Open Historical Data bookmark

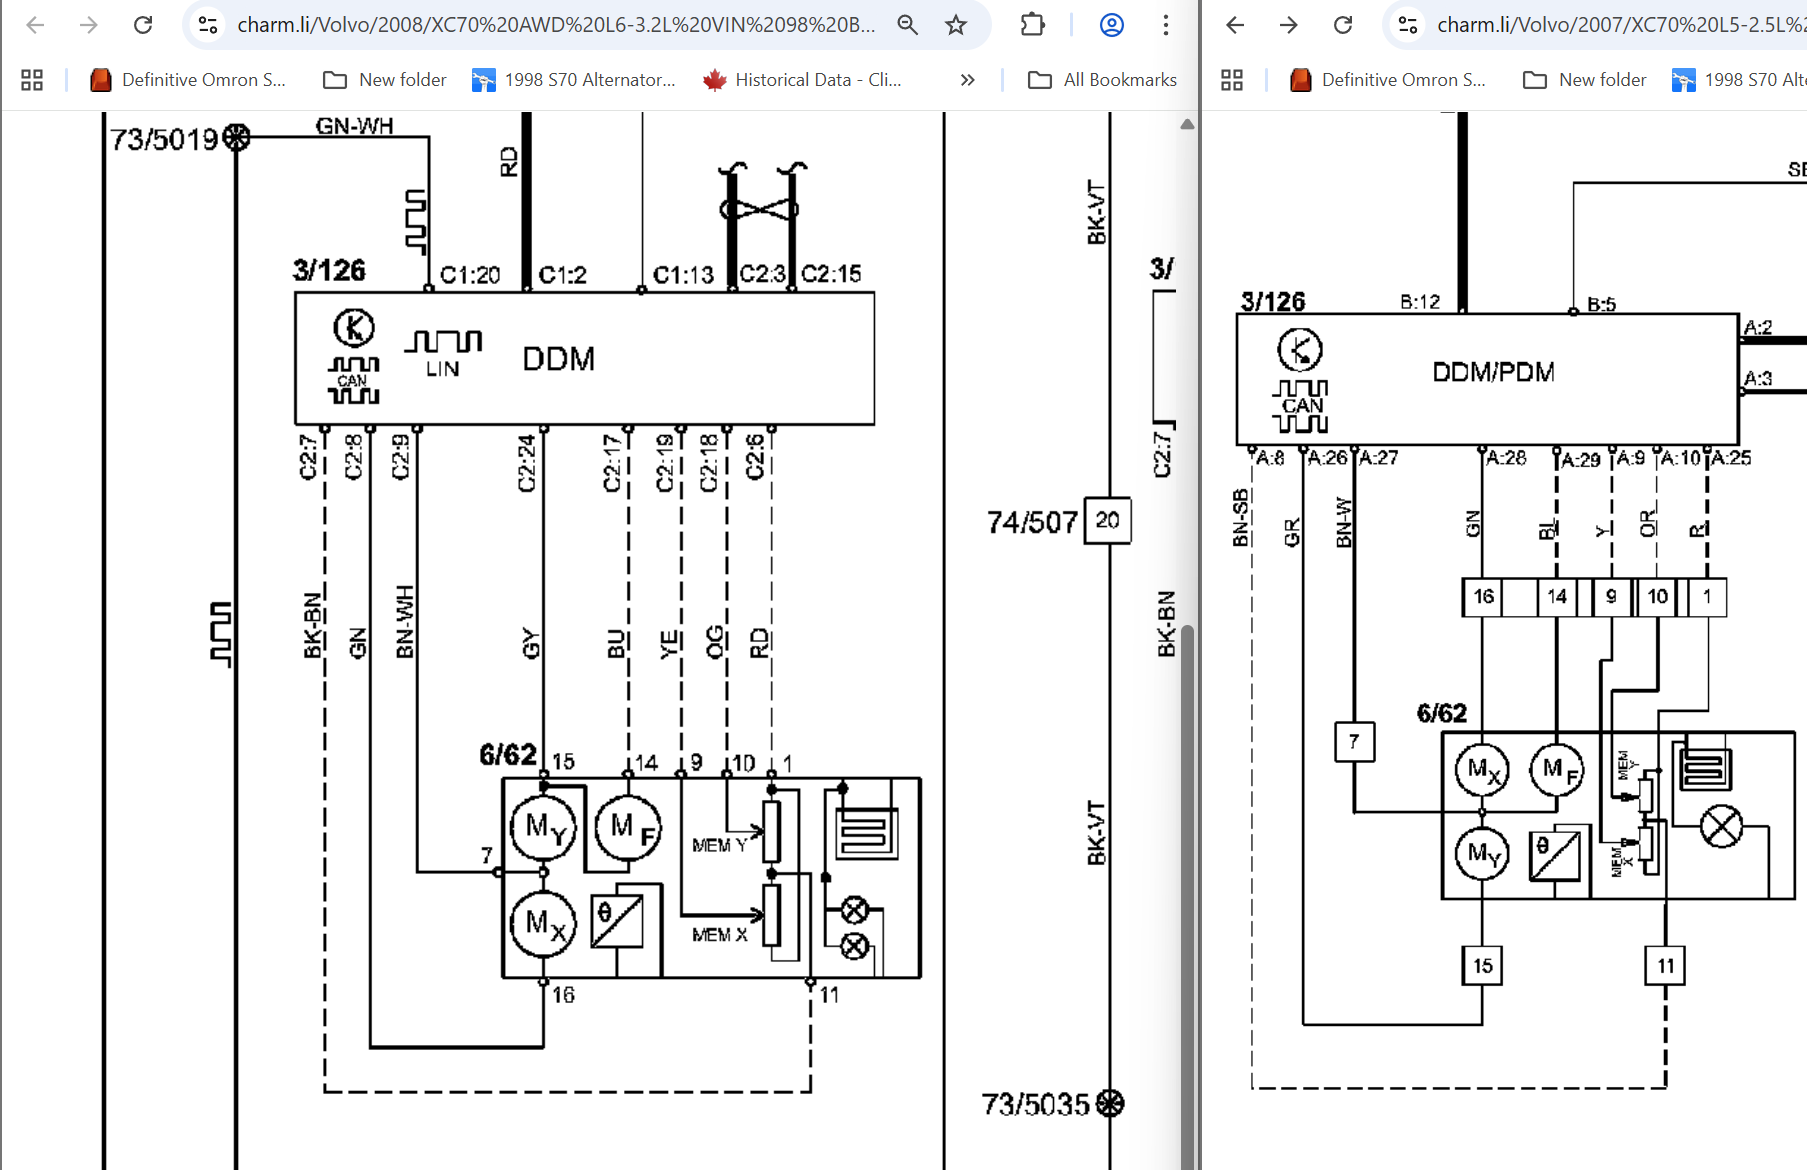803,80
